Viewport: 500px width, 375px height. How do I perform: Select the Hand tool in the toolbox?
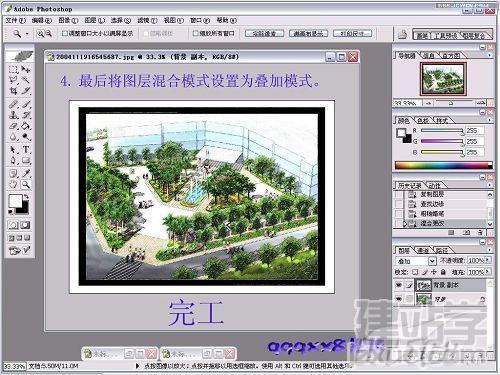pos(13,184)
